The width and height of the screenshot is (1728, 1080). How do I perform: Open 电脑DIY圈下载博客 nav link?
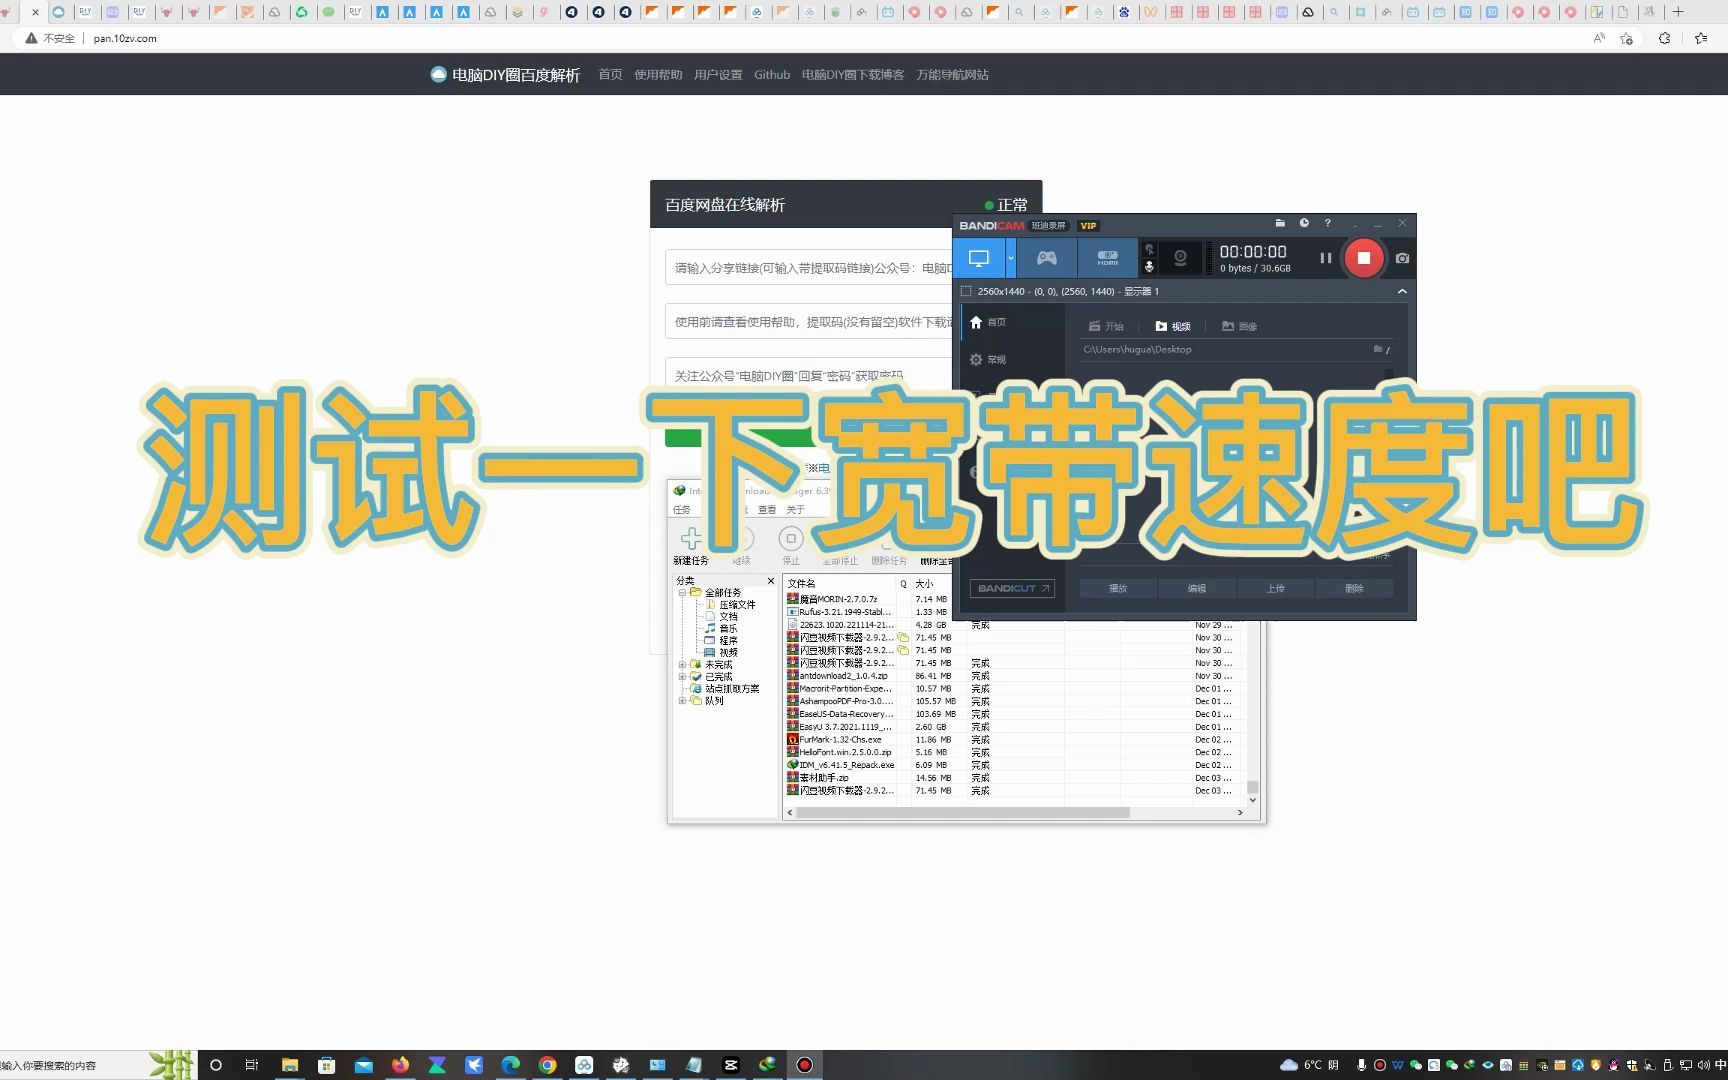coord(852,75)
